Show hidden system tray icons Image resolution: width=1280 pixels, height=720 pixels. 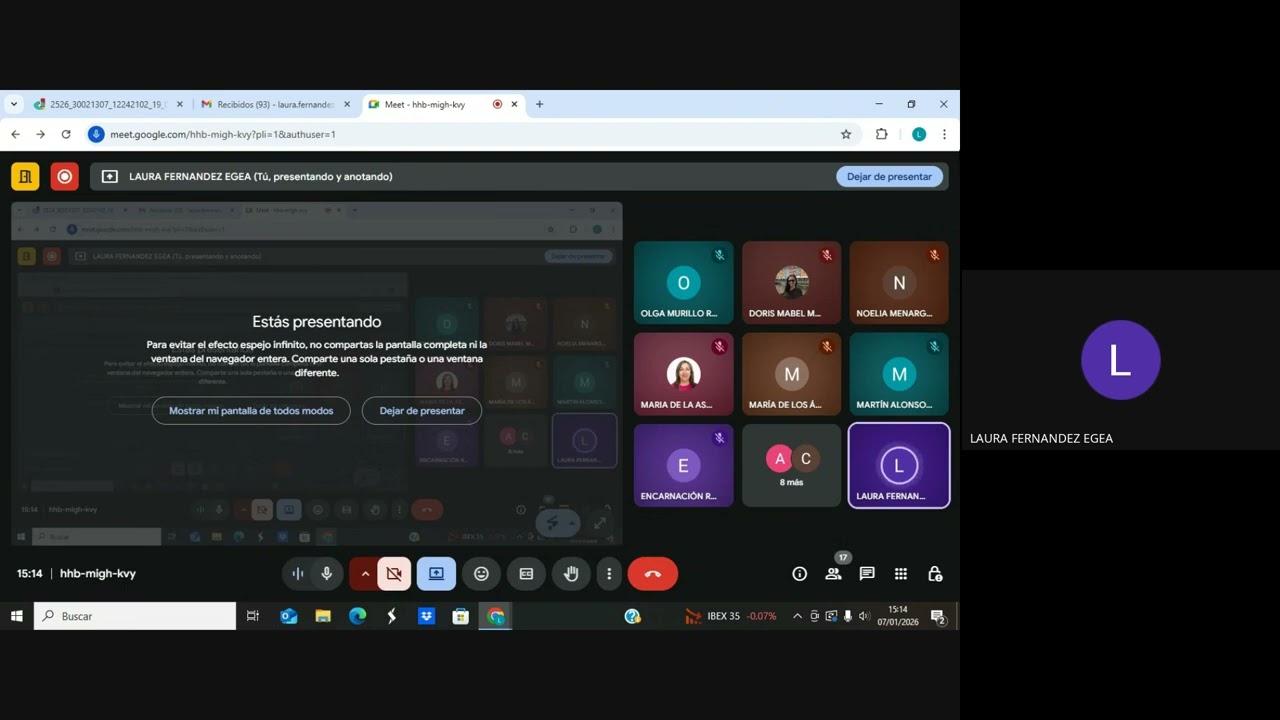(797, 616)
